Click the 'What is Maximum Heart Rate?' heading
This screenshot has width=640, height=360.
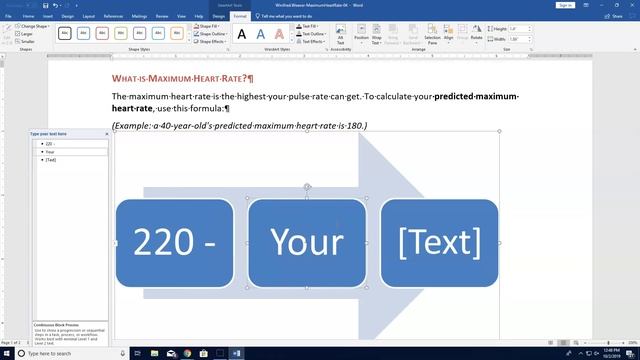tap(182, 78)
